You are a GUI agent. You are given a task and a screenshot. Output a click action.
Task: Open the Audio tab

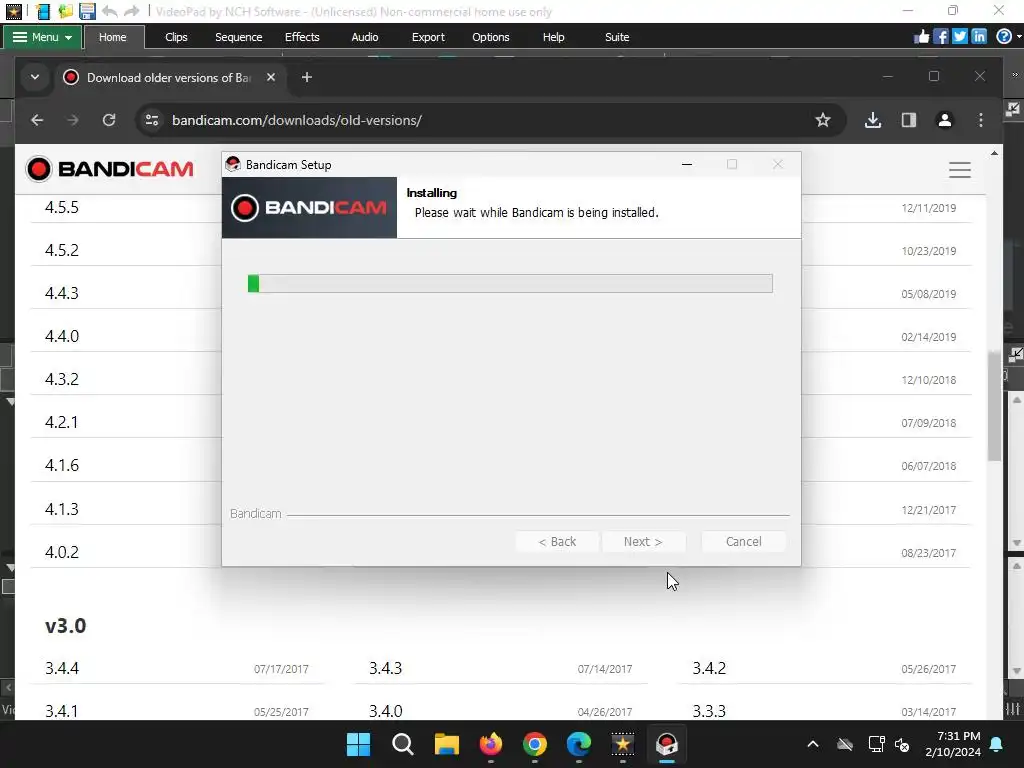(364, 37)
